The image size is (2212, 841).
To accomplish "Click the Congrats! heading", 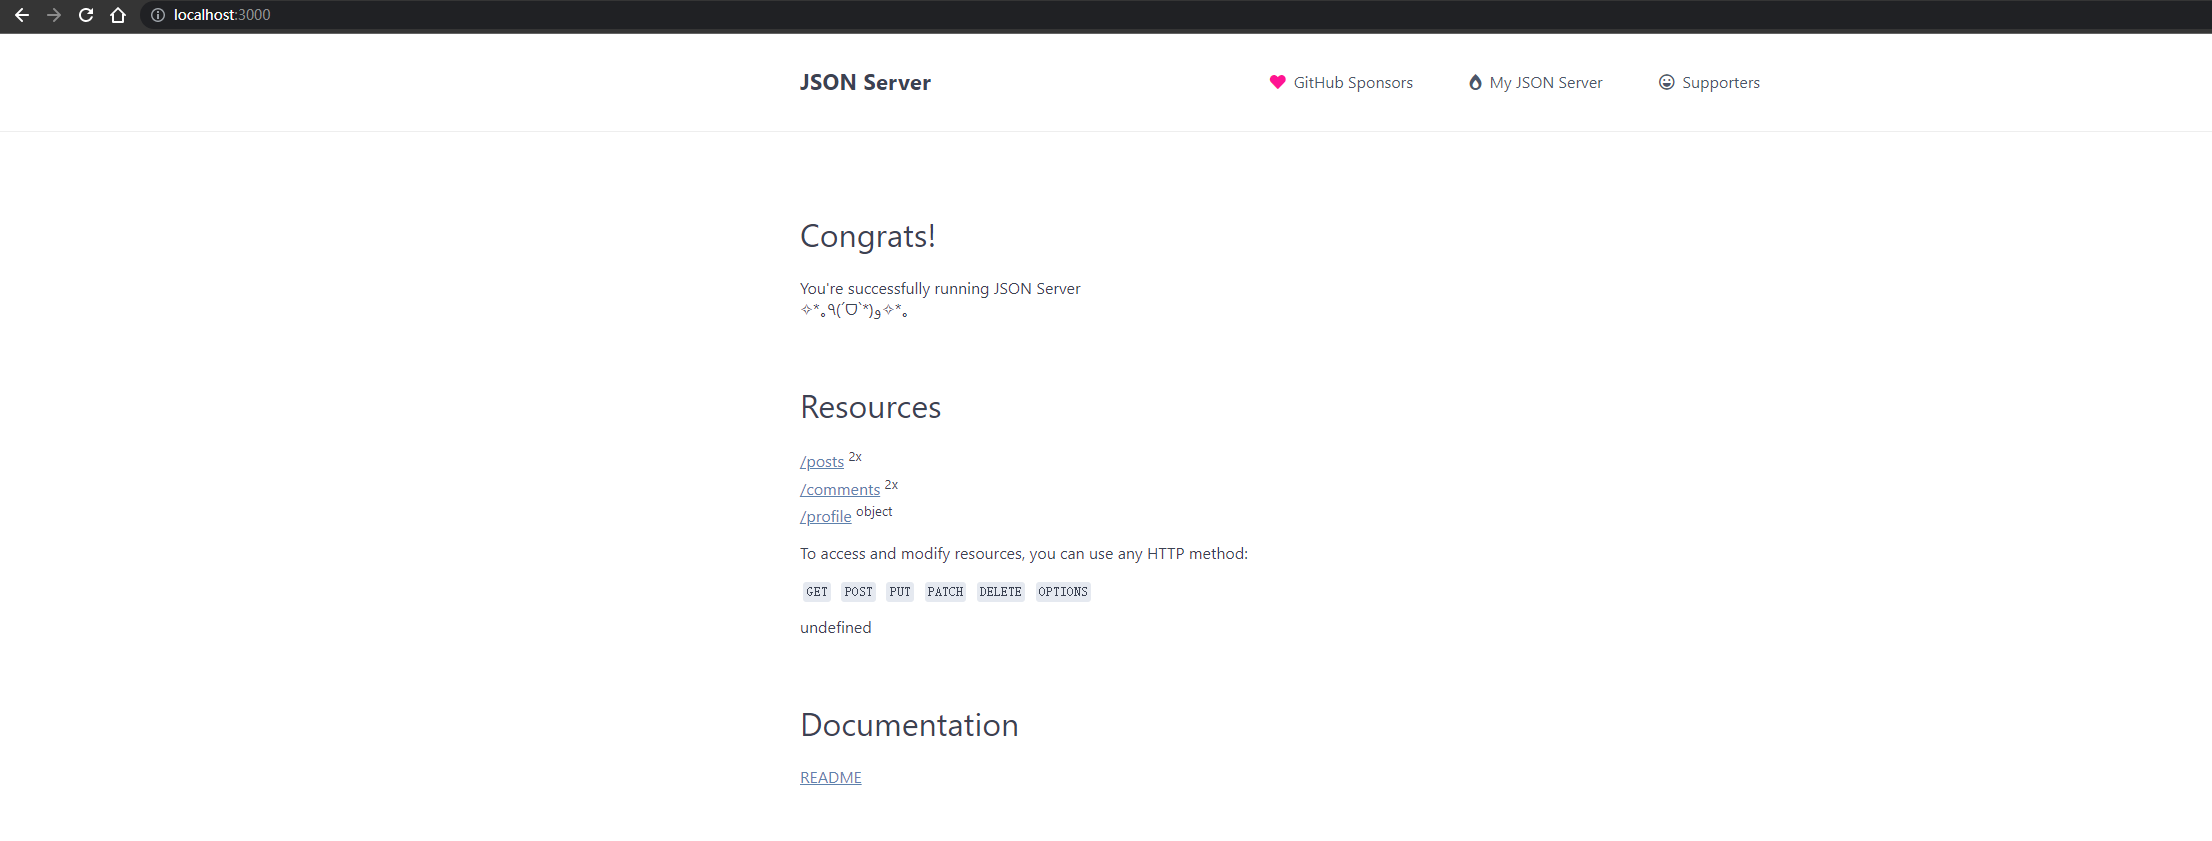I will (x=868, y=237).
